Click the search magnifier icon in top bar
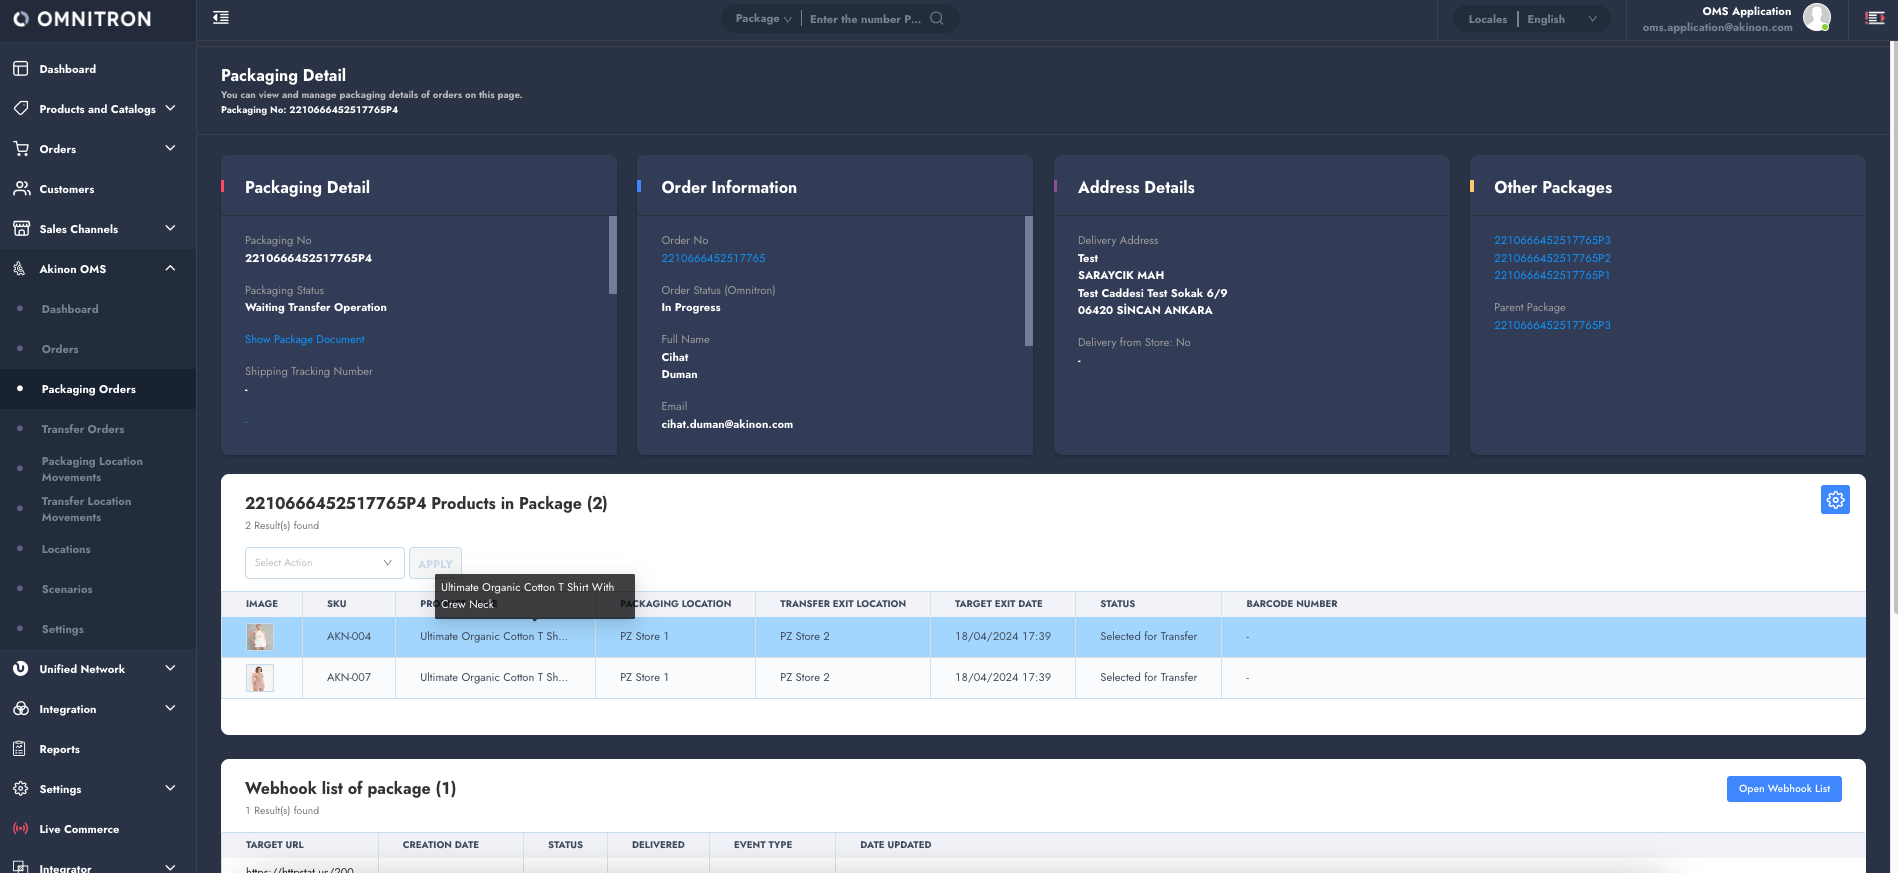This screenshot has width=1898, height=873. click(x=936, y=18)
